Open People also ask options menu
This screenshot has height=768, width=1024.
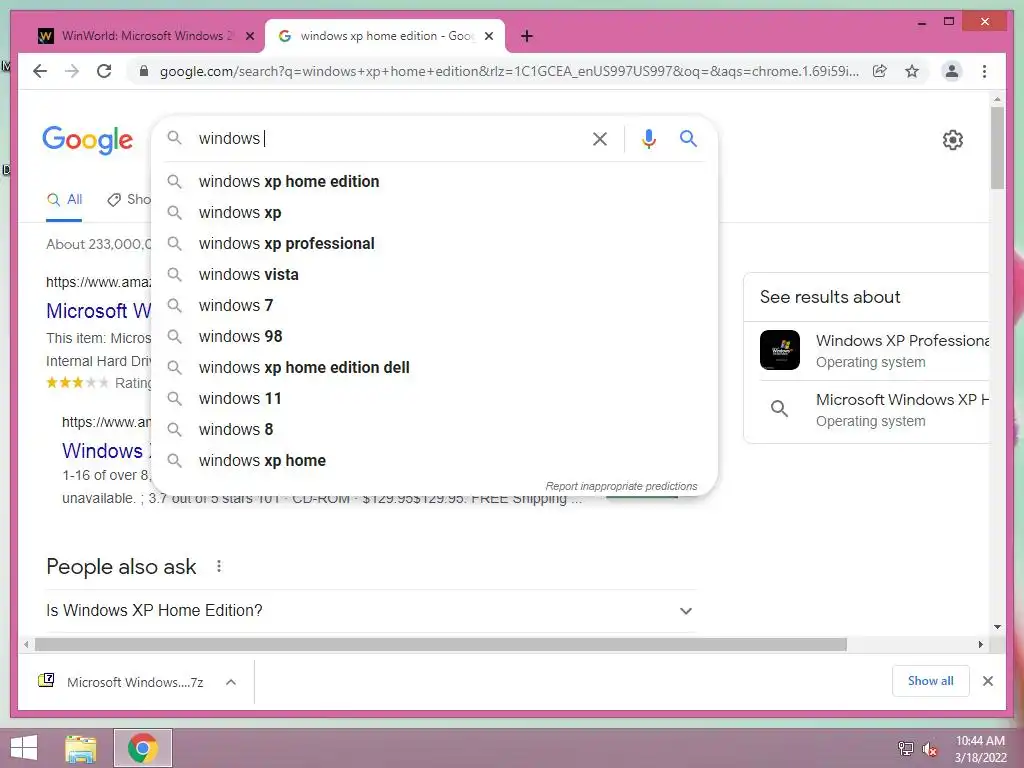[219, 566]
